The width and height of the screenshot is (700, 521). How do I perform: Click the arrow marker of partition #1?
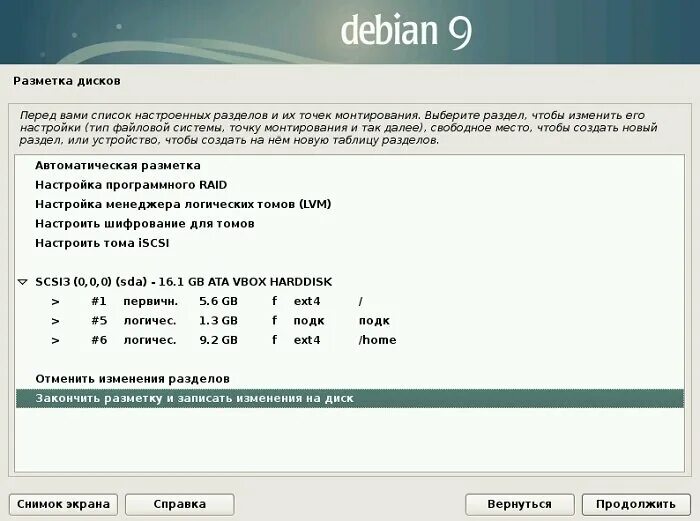(55, 302)
